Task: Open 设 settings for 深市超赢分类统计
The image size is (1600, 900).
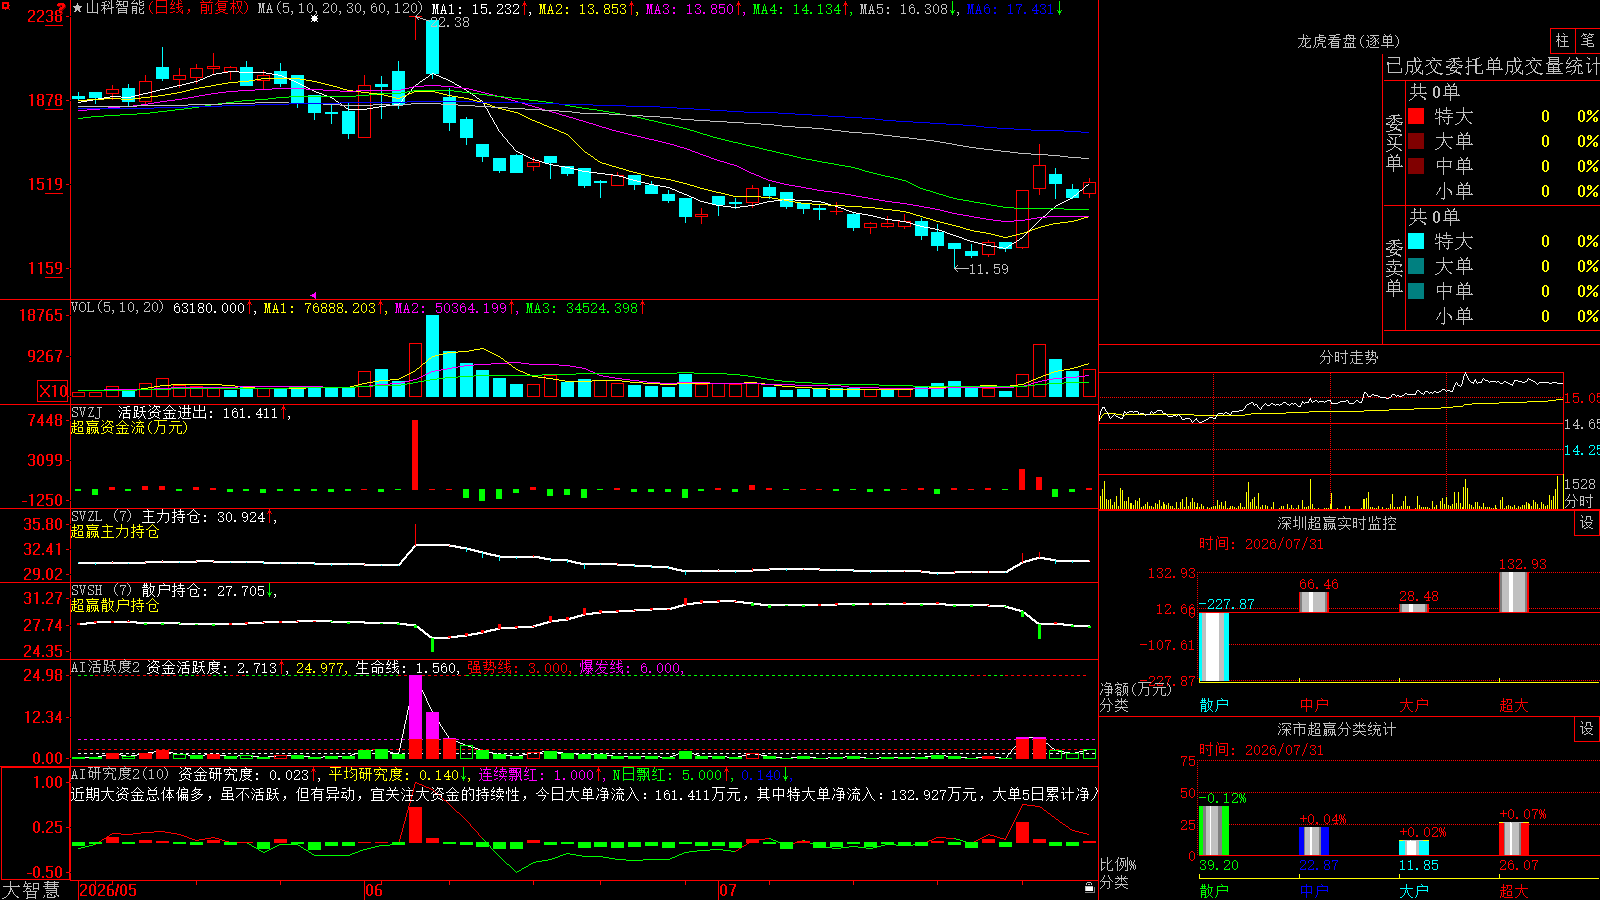Action: pos(1587,729)
